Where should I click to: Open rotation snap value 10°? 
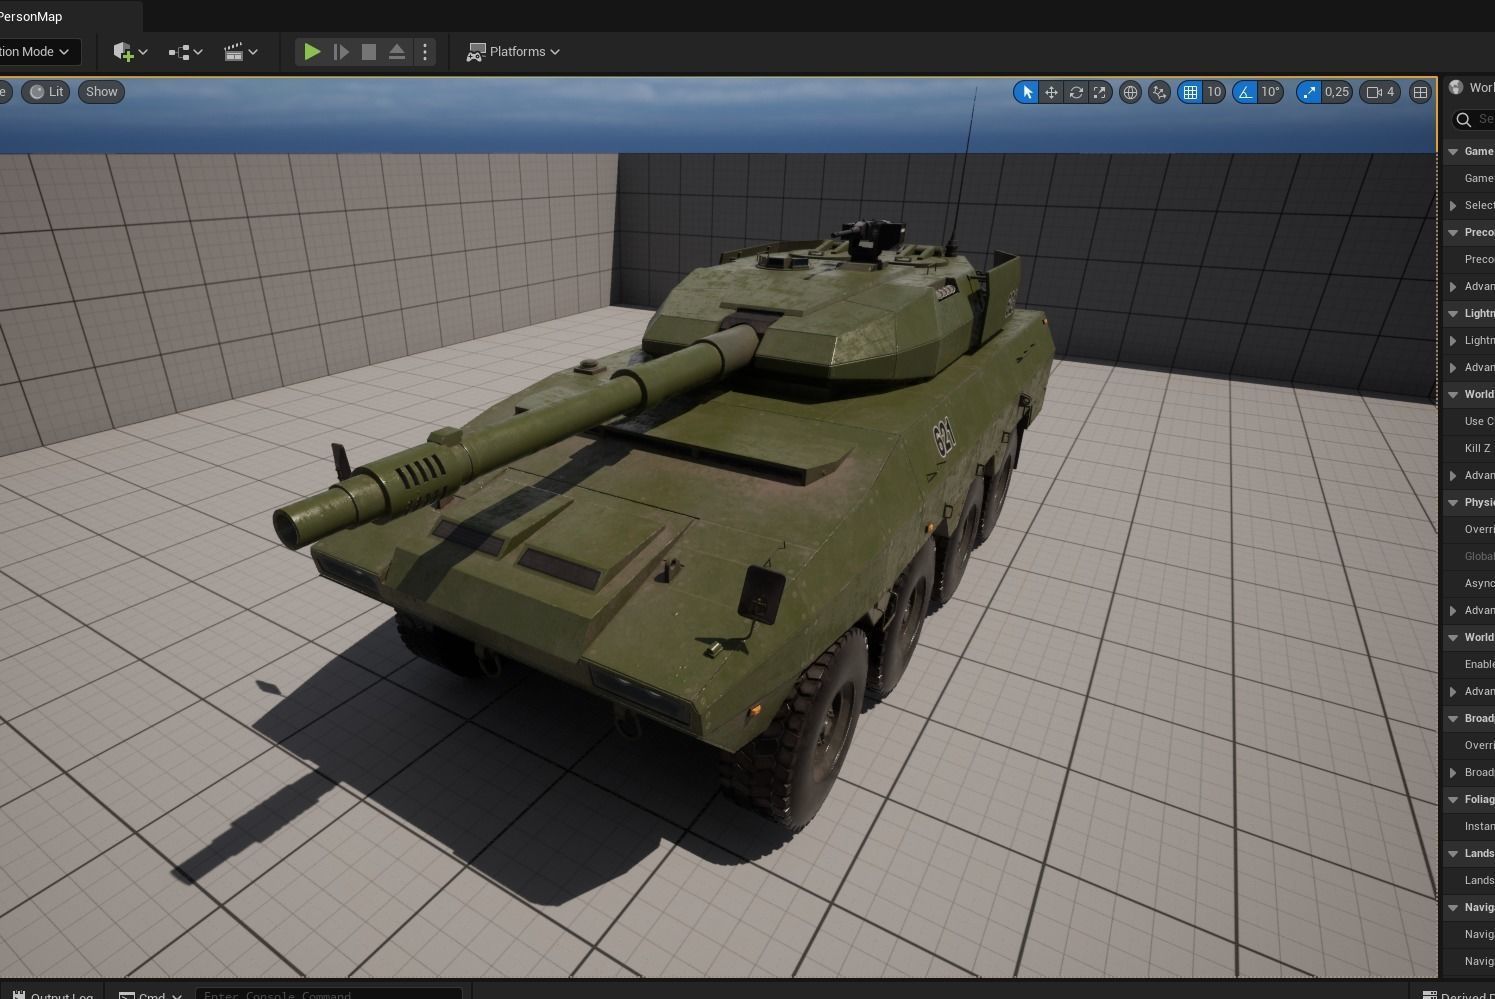[1270, 92]
